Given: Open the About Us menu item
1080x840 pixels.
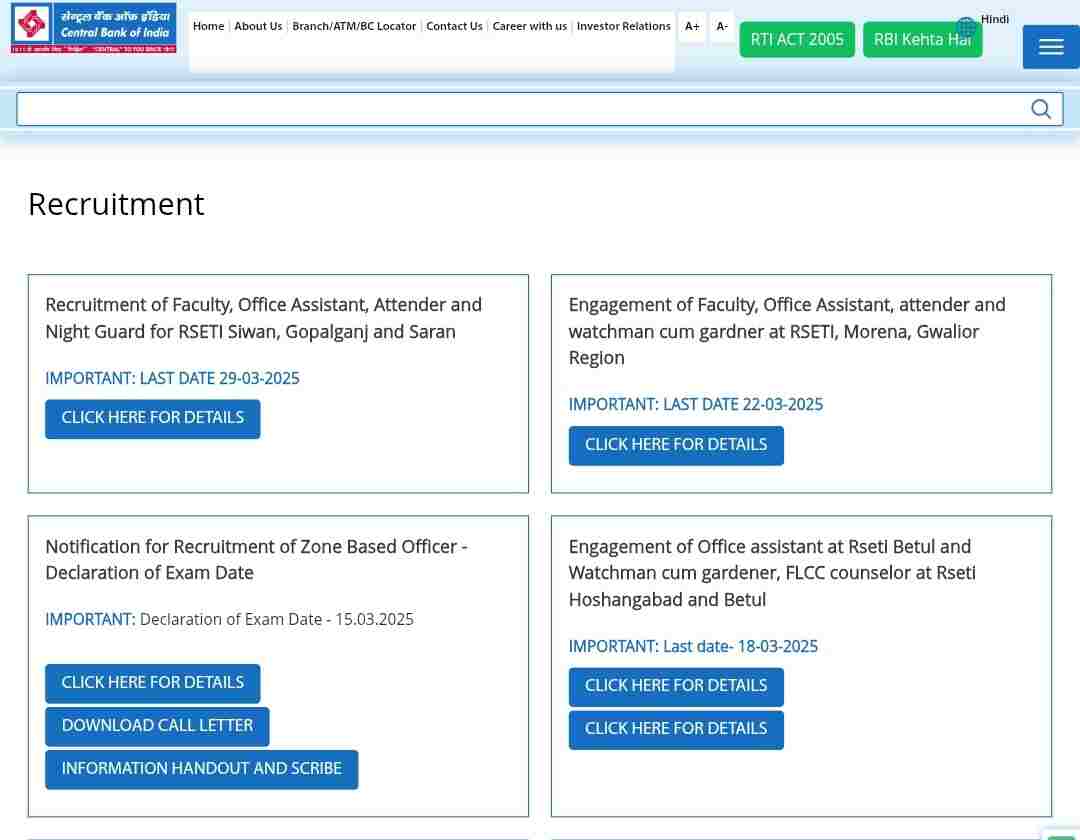Looking at the screenshot, I should (x=258, y=26).
